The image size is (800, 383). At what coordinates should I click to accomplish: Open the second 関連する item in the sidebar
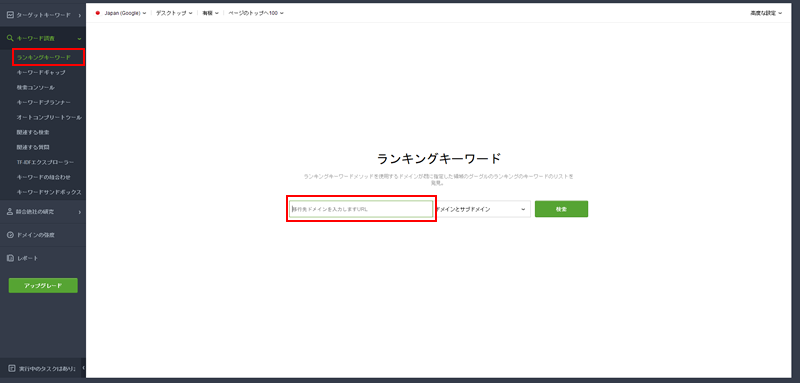tap(33, 147)
